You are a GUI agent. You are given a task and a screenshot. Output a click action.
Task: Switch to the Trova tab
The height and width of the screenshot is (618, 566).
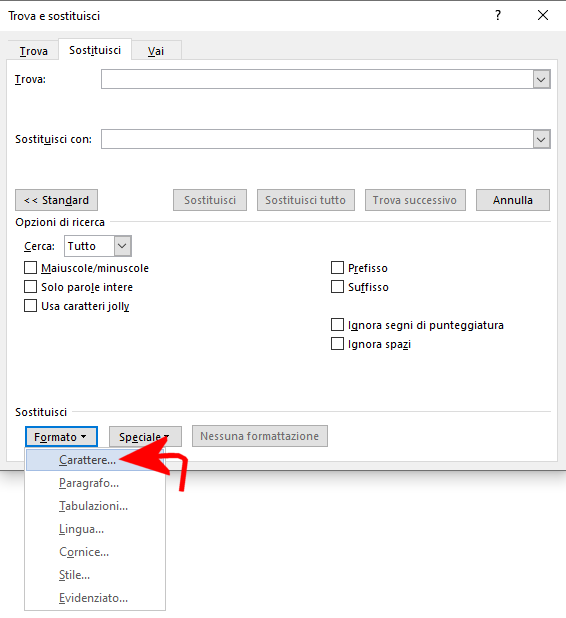click(34, 51)
